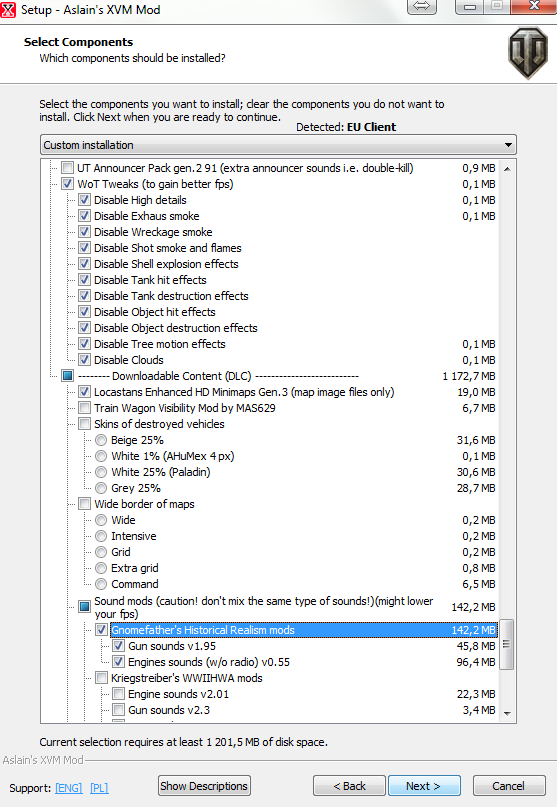The height and width of the screenshot is (807, 557).
Task: Open the ENG support link
Action: (69, 787)
